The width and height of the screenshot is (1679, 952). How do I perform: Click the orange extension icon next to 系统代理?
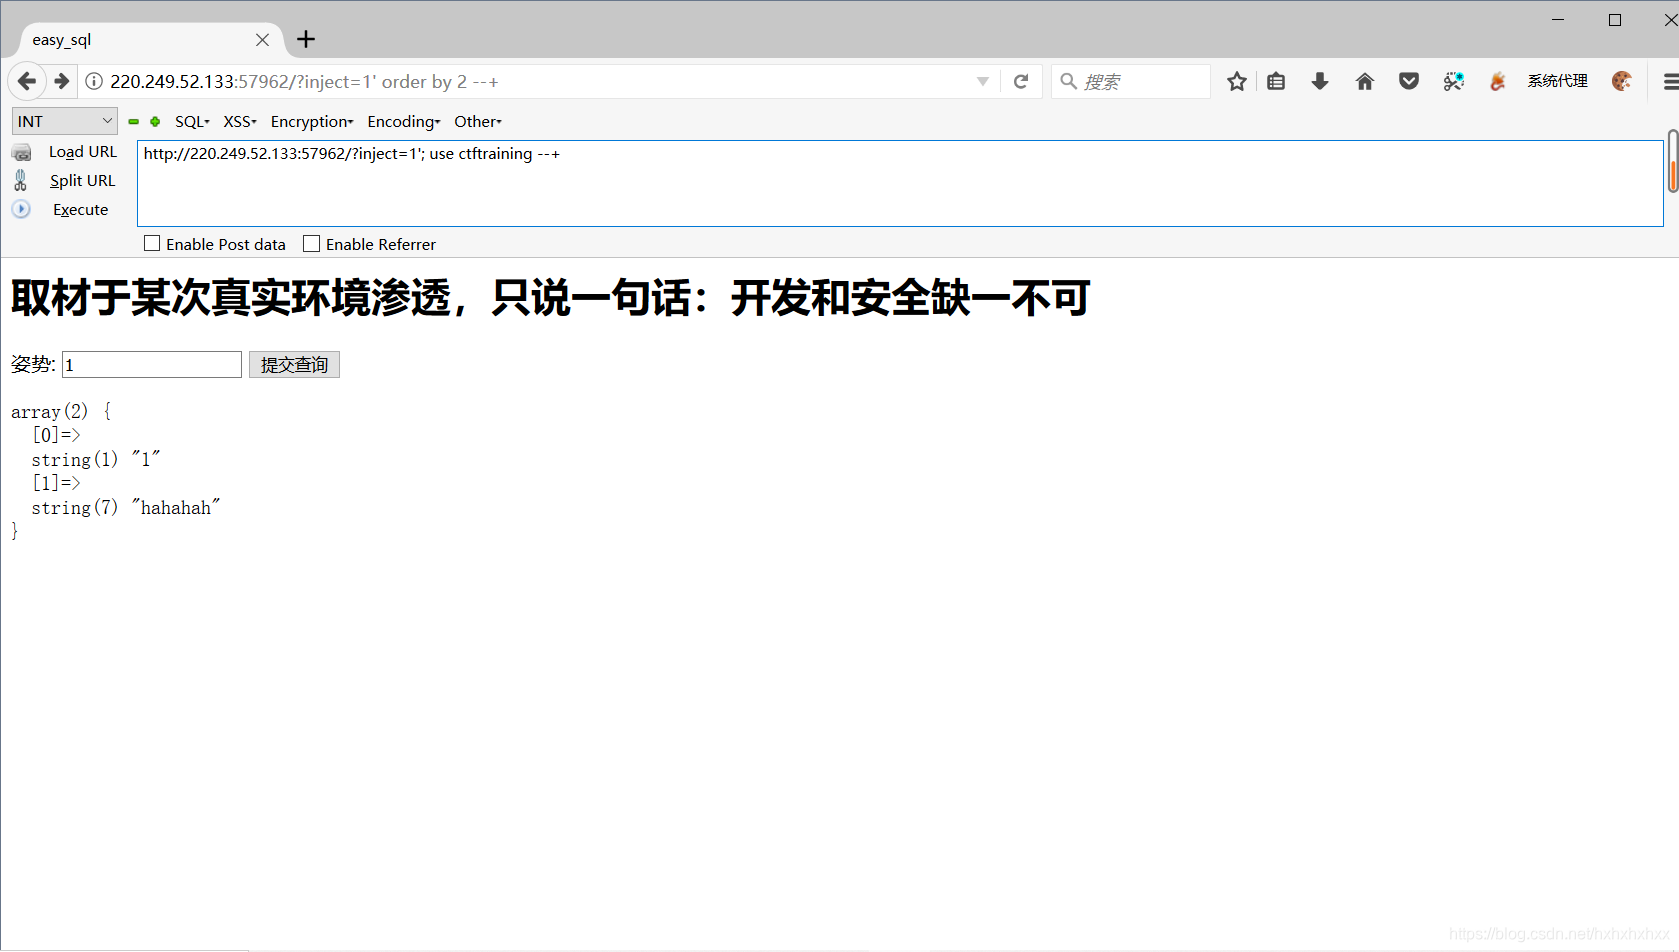point(1497,81)
